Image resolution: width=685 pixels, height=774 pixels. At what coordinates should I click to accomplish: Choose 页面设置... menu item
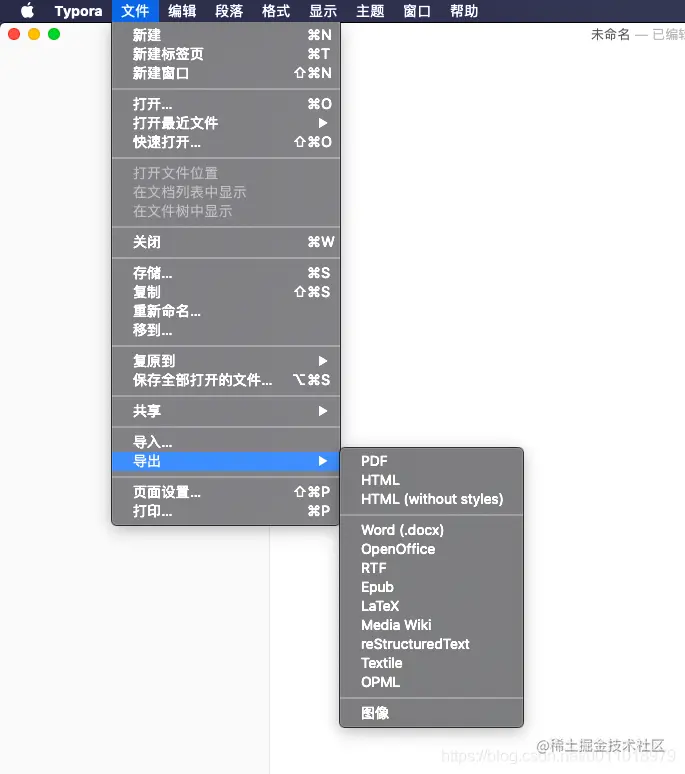(x=226, y=492)
